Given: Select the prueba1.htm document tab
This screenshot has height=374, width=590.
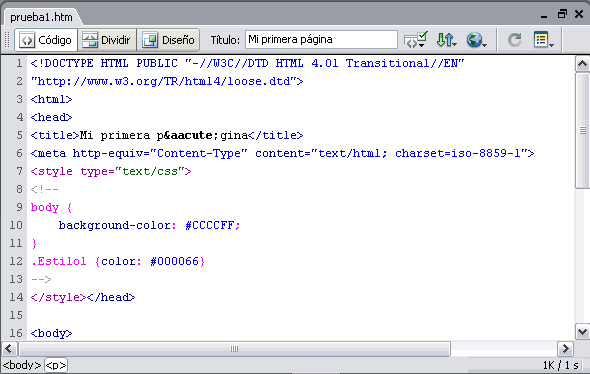Looking at the screenshot, I should tap(41, 17).
